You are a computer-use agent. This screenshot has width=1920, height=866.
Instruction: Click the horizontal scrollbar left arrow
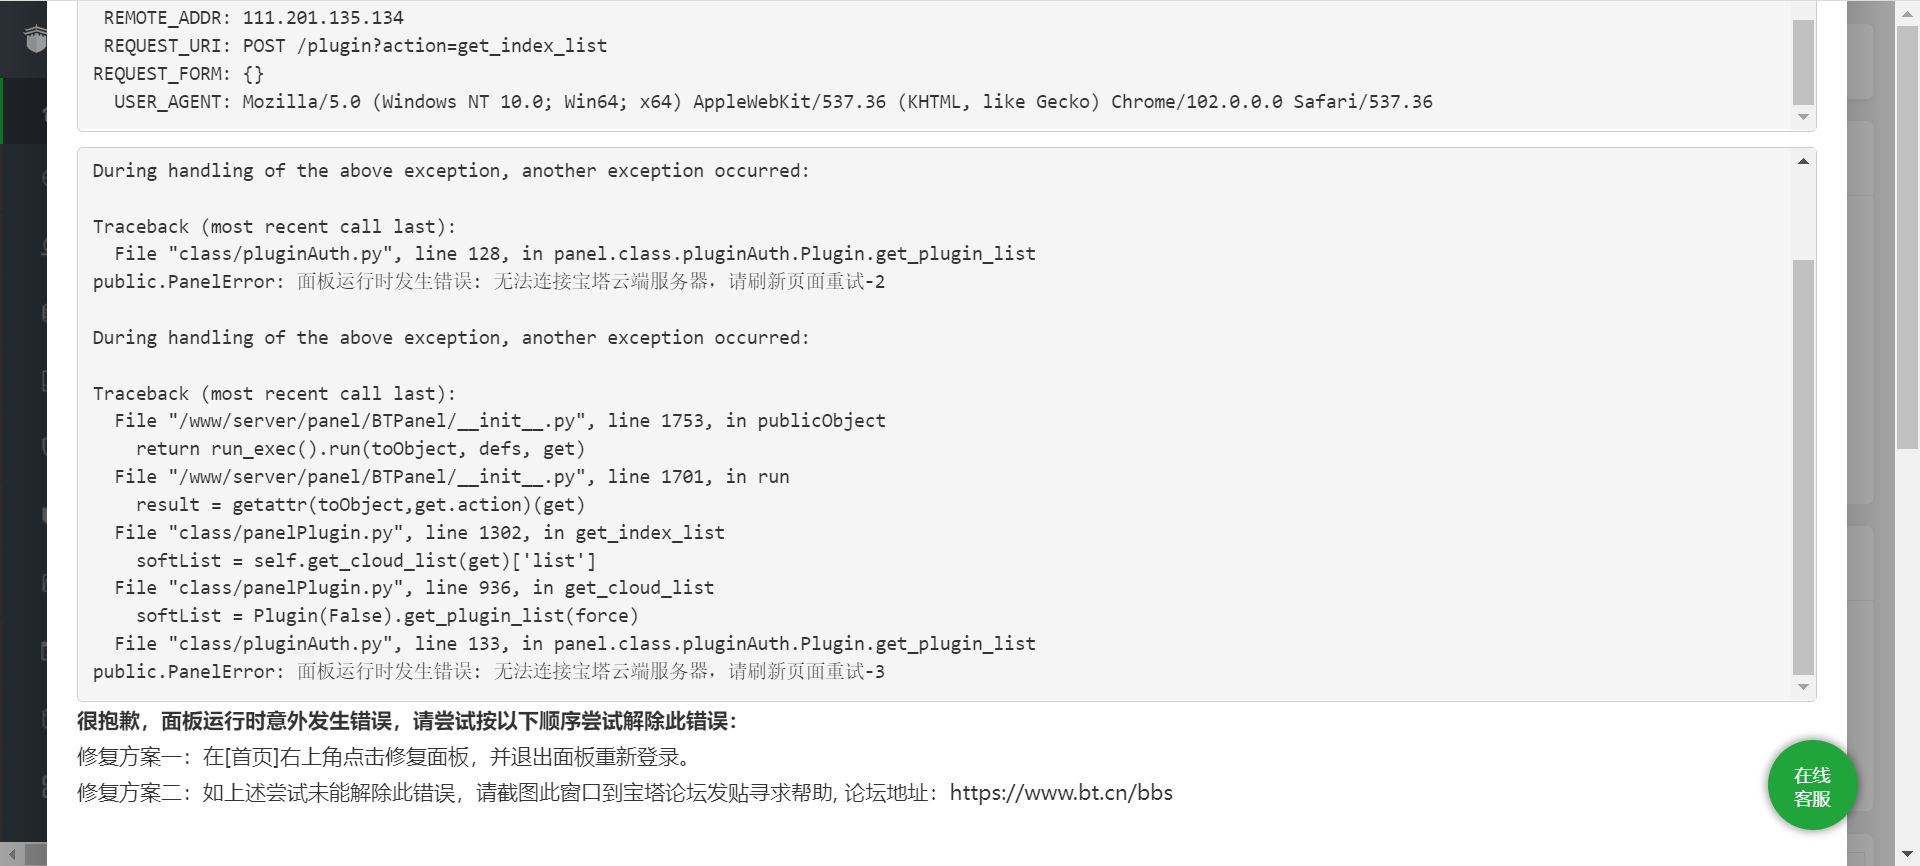pyautogui.click(x=12, y=855)
